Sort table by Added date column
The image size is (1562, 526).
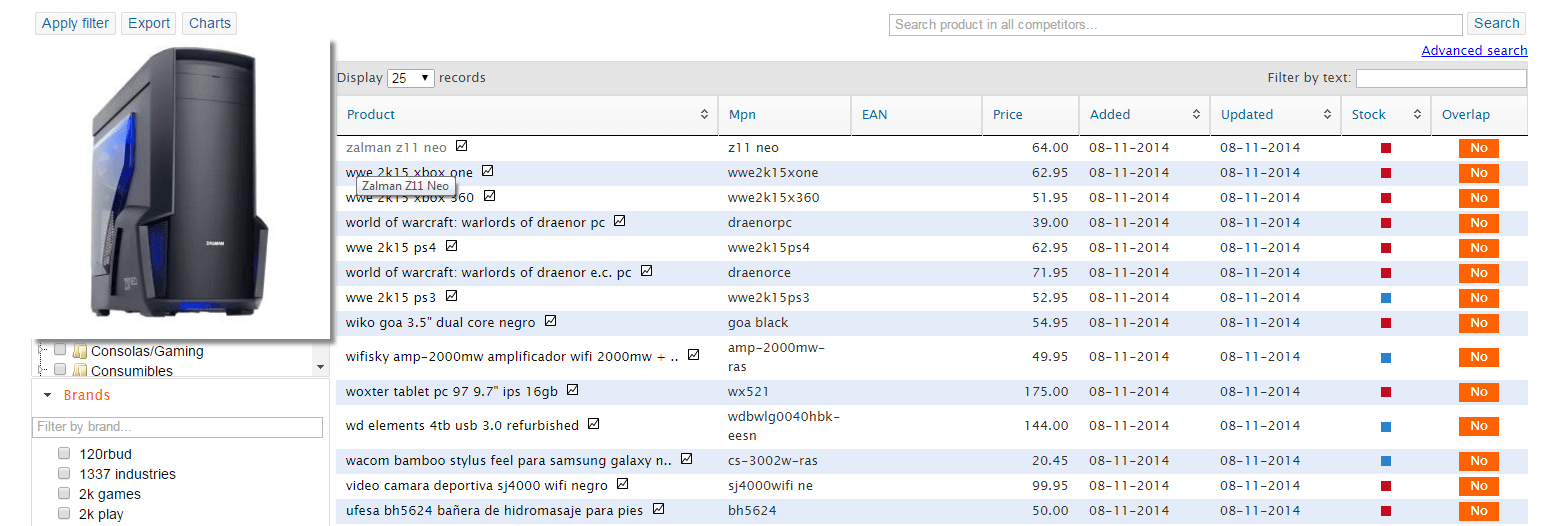tap(1144, 115)
